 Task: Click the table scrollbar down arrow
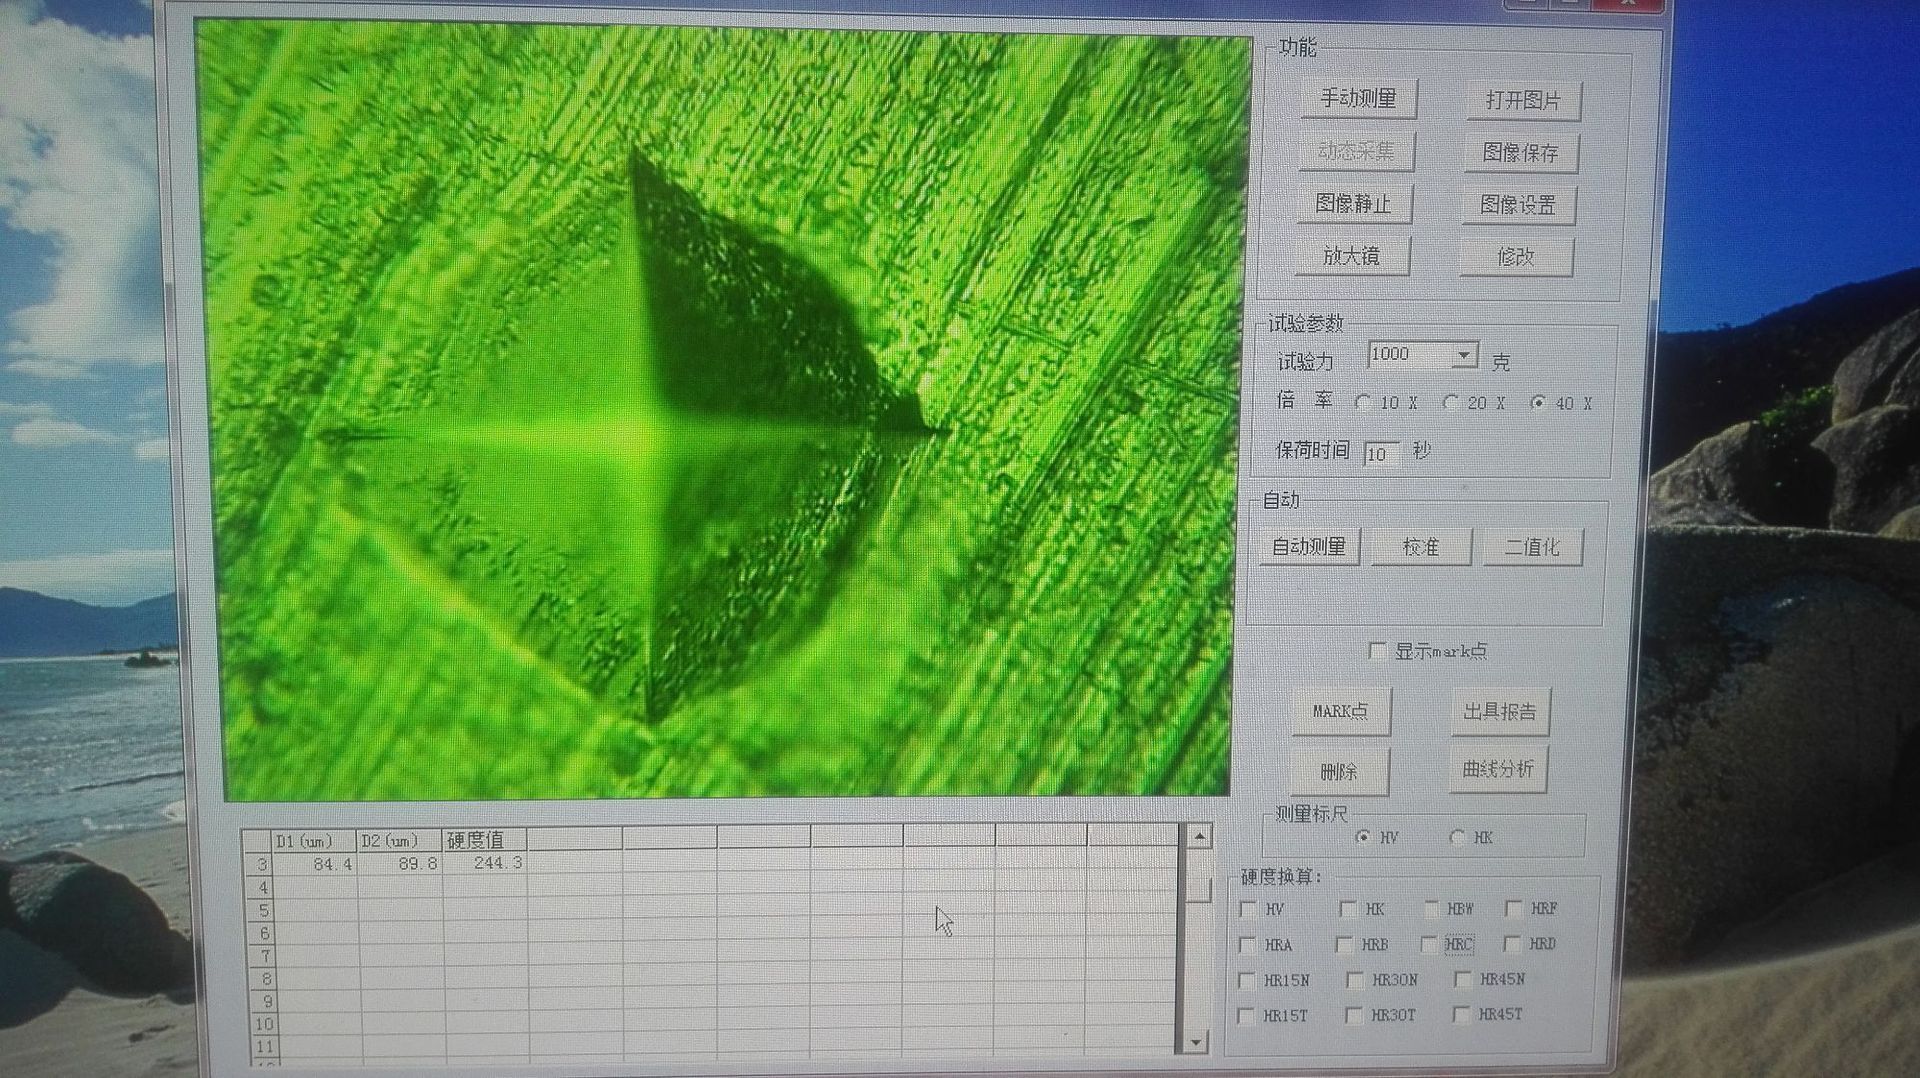(1196, 1042)
